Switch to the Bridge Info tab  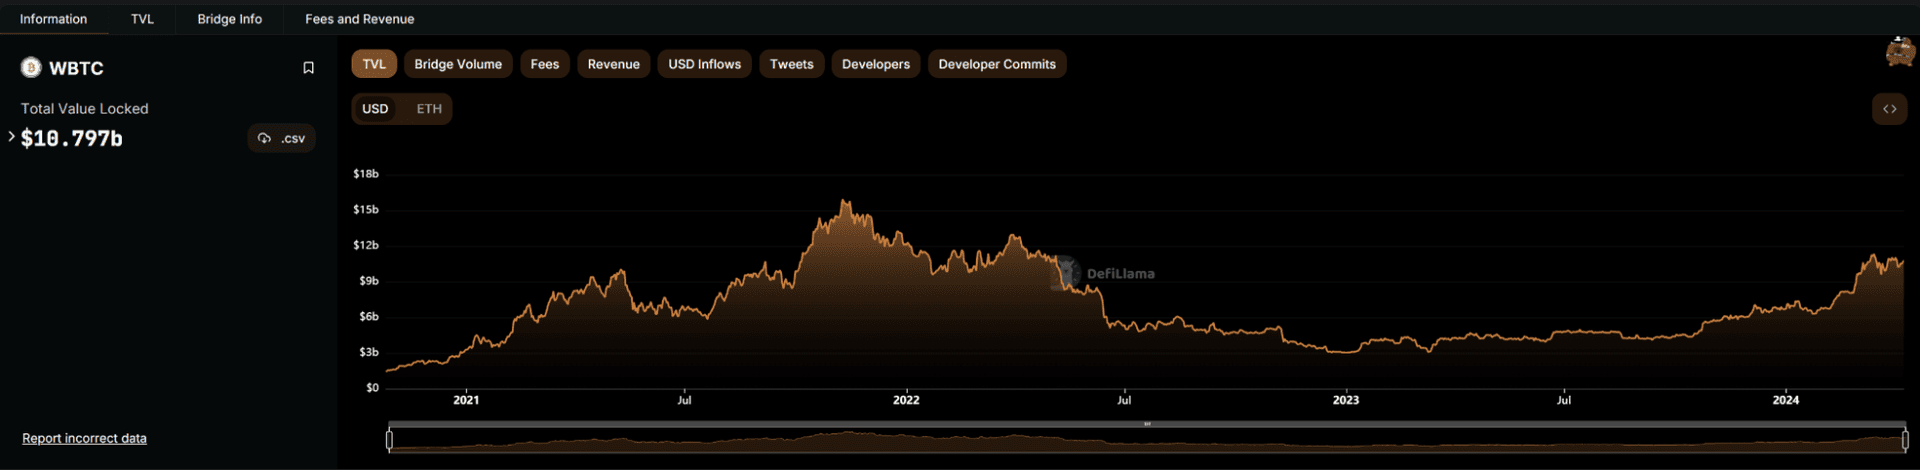tap(229, 19)
